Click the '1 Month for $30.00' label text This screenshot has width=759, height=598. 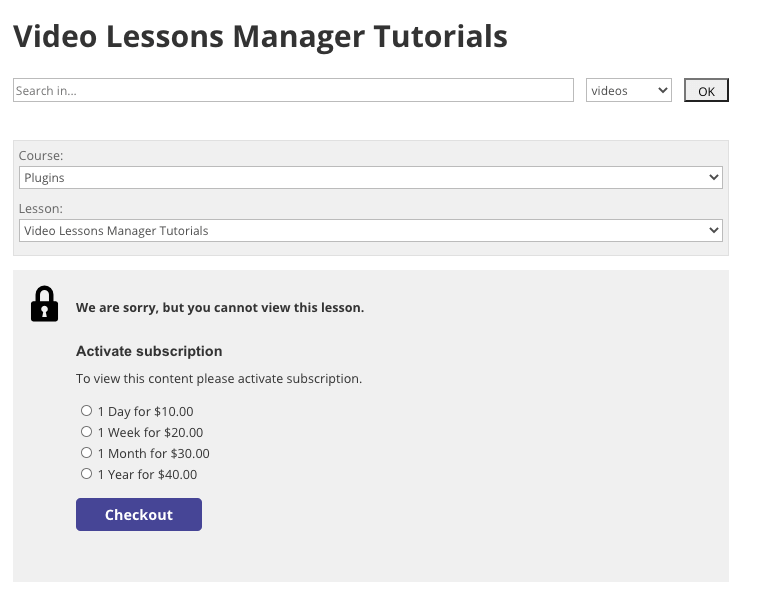[x=153, y=454]
